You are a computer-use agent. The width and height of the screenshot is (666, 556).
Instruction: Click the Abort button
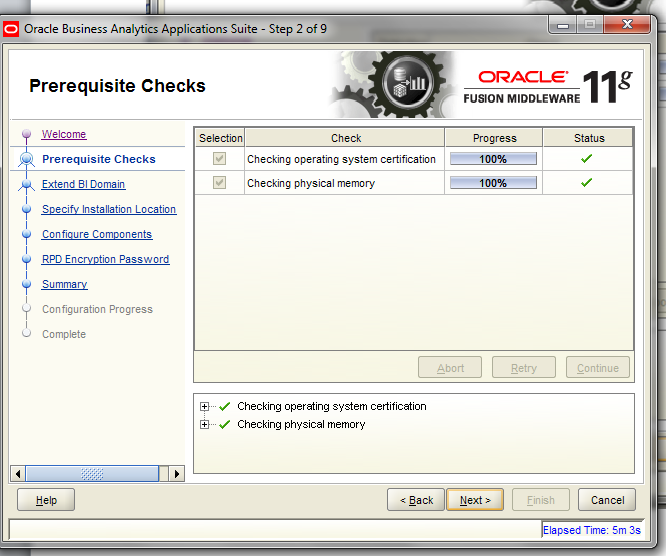450,367
